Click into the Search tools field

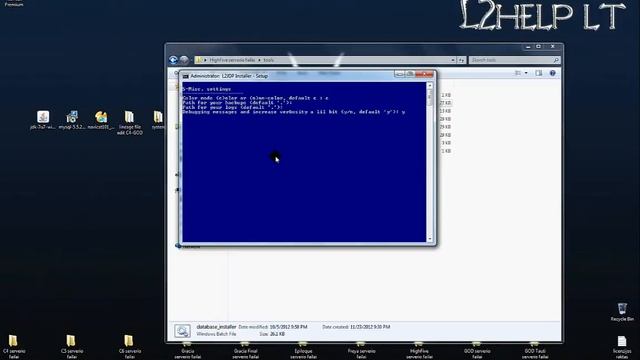pyautogui.click(x=514, y=60)
